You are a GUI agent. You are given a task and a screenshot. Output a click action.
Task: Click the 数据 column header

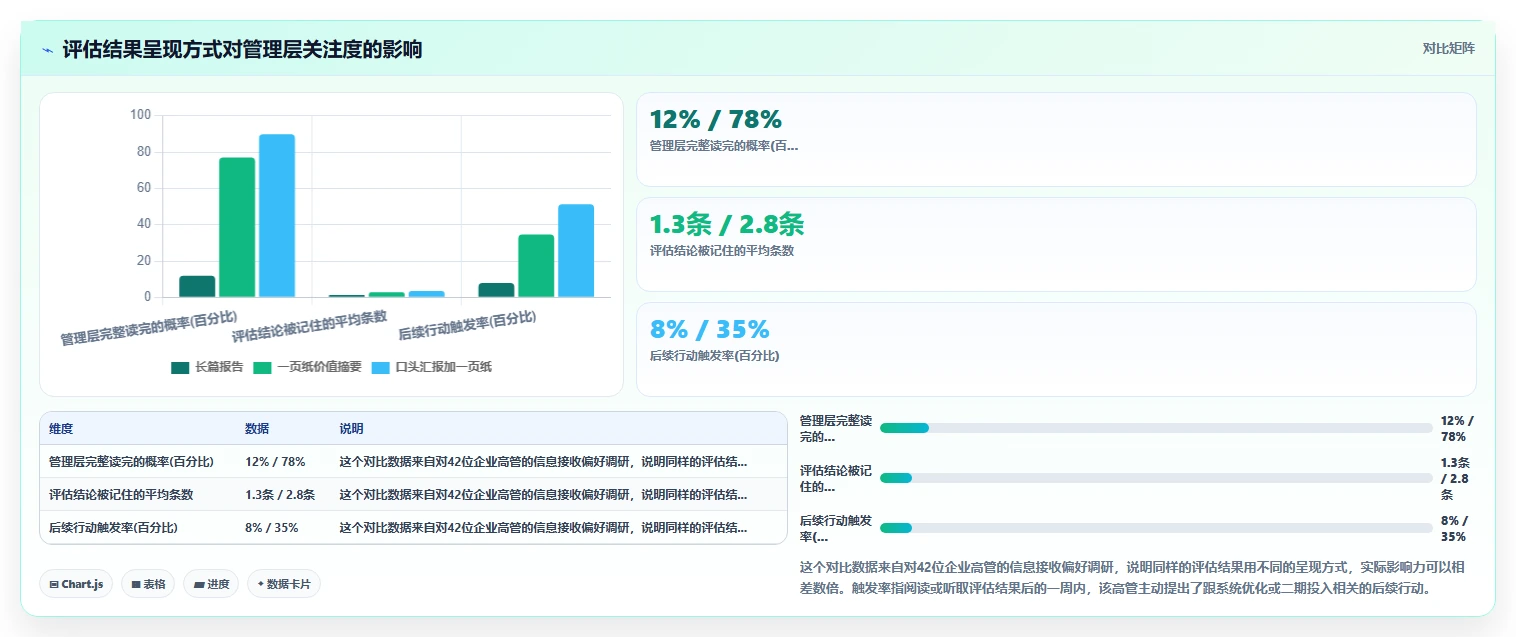coord(257,428)
